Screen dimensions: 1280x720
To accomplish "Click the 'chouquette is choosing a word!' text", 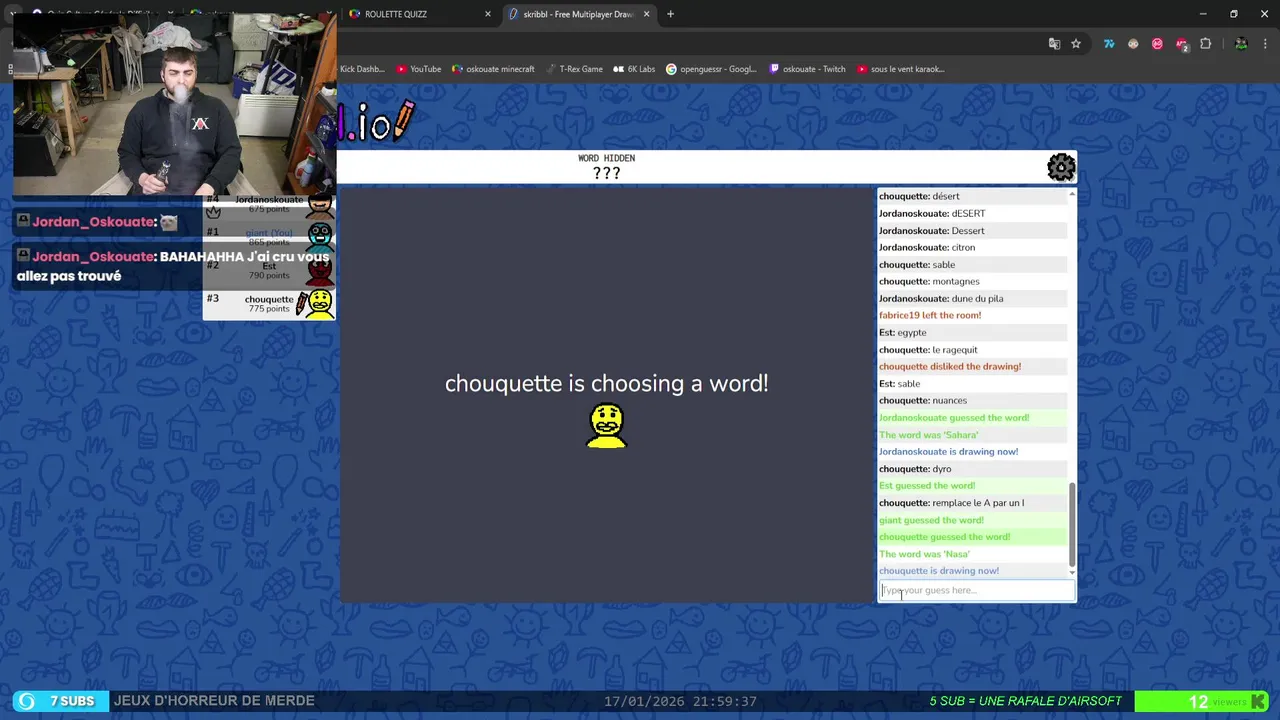I will coord(606,384).
